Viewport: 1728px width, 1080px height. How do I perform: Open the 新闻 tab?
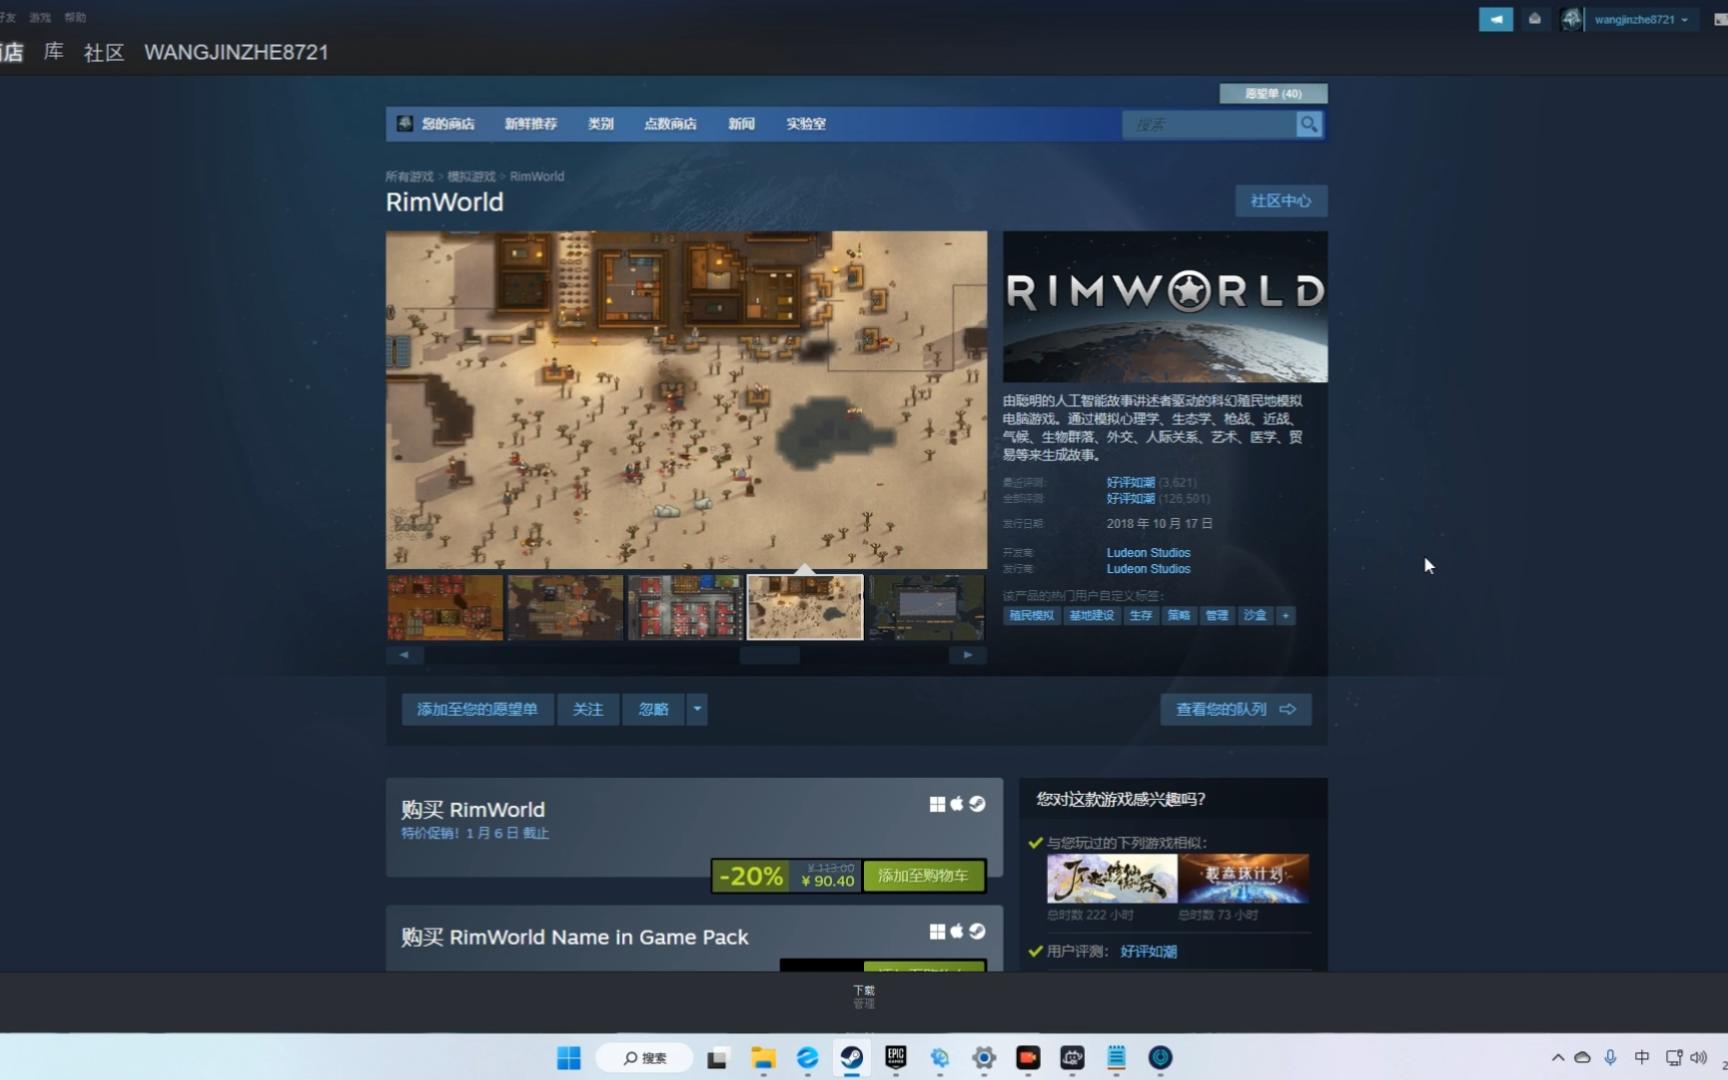(741, 124)
